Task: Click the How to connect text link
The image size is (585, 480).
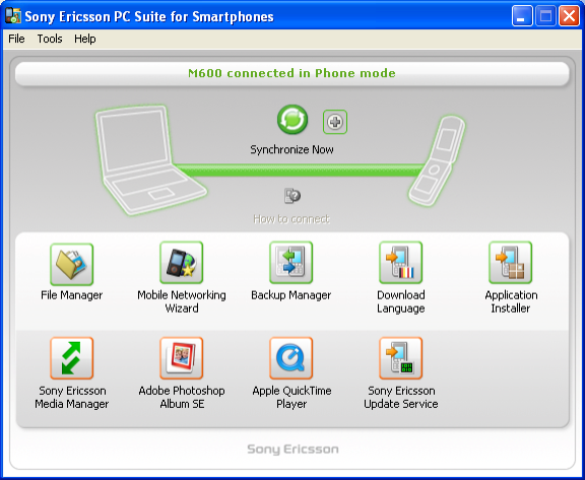Action: 291,219
